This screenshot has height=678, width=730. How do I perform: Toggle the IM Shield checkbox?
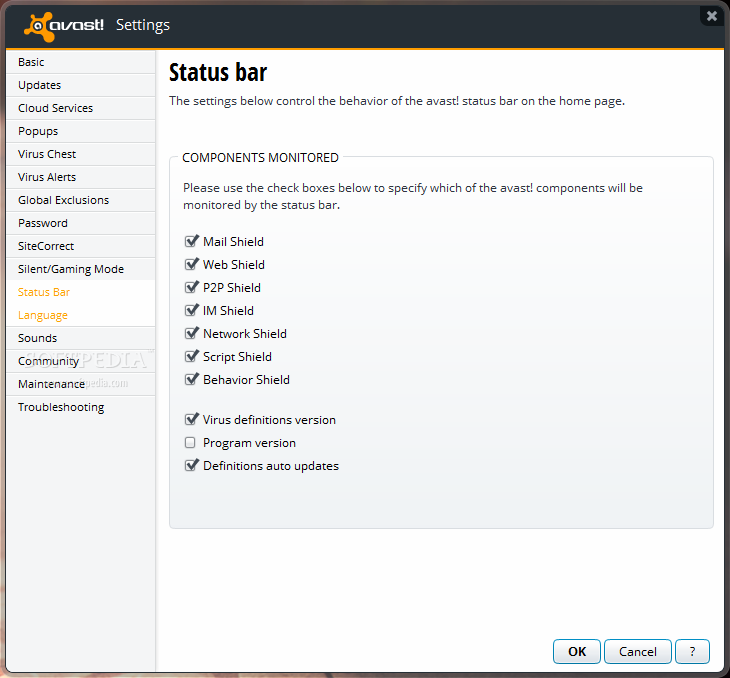[191, 310]
